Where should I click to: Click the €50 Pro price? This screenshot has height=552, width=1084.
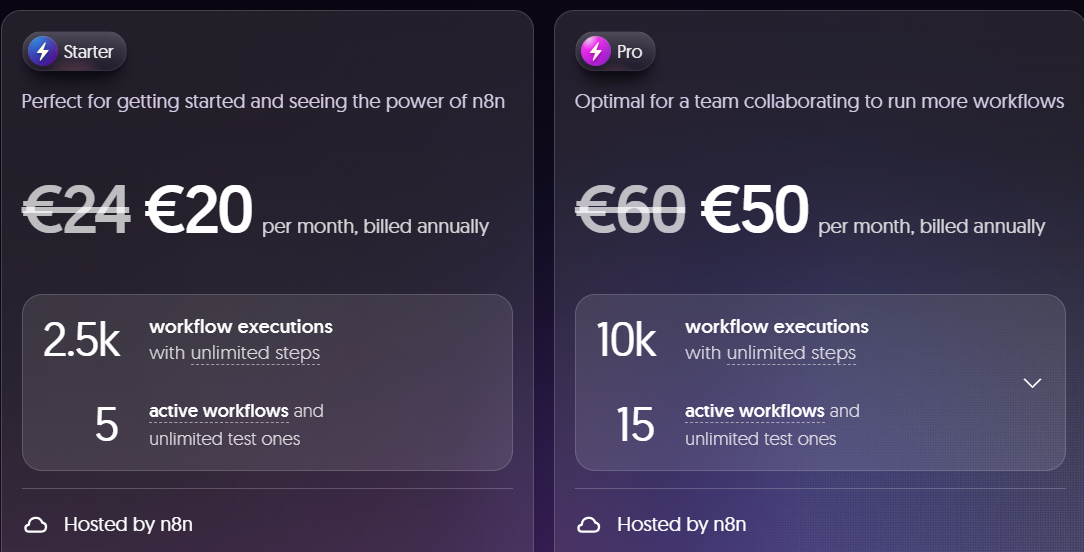pyautogui.click(x=754, y=210)
